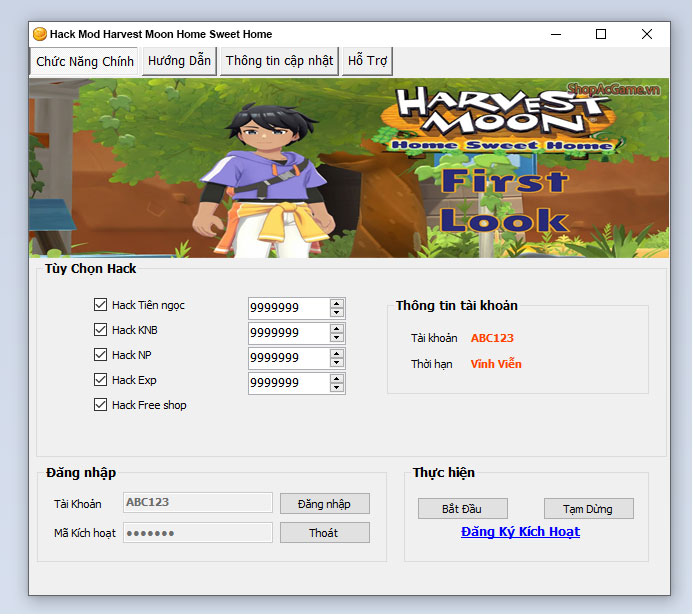This screenshot has width=693, height=616.
Task: Open the Chức Năng Chính tab
Action: tap(85, 61)
